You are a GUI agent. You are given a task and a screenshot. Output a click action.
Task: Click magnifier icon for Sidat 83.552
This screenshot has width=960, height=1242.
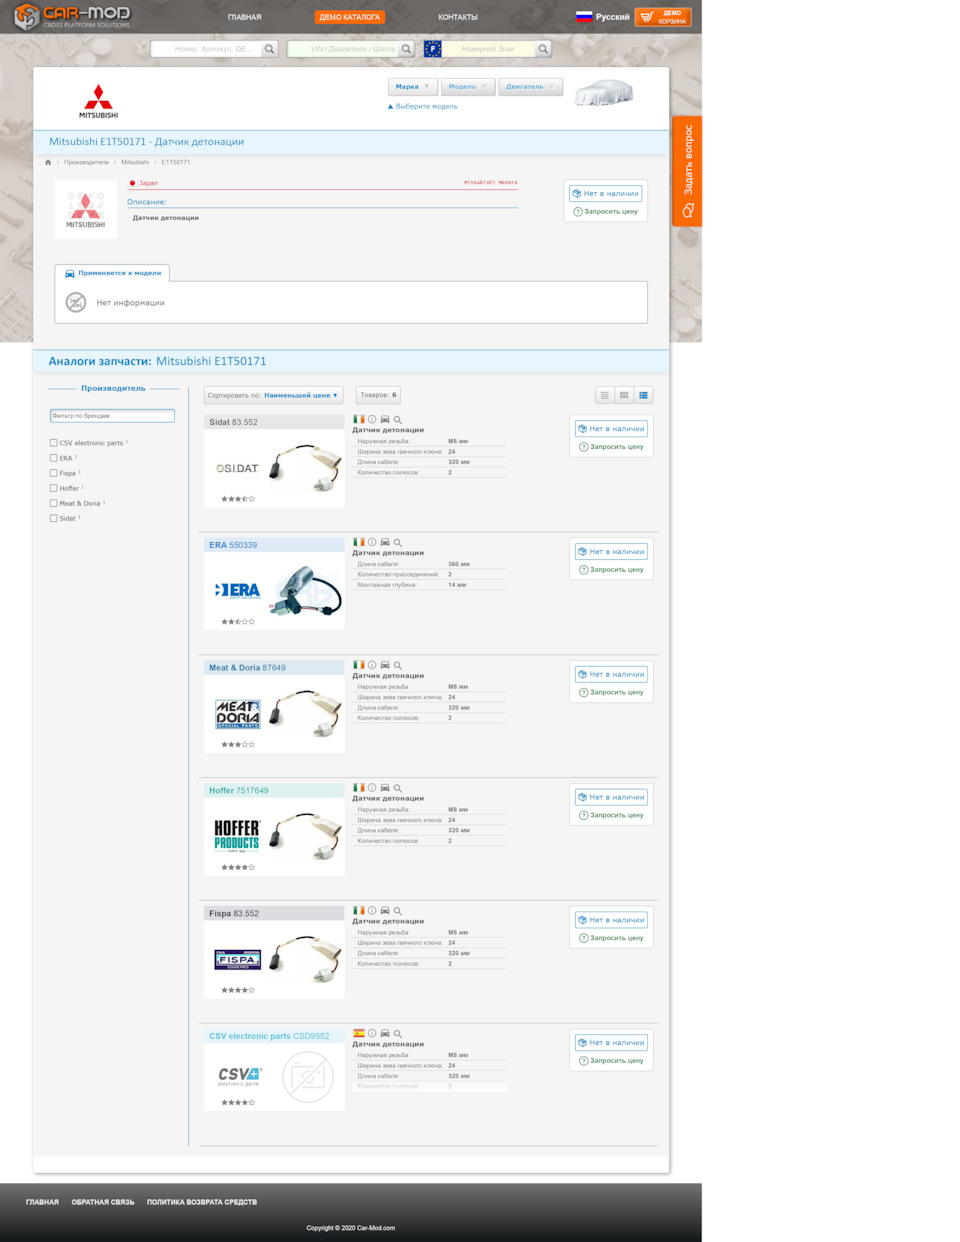[x=398, y=420]
